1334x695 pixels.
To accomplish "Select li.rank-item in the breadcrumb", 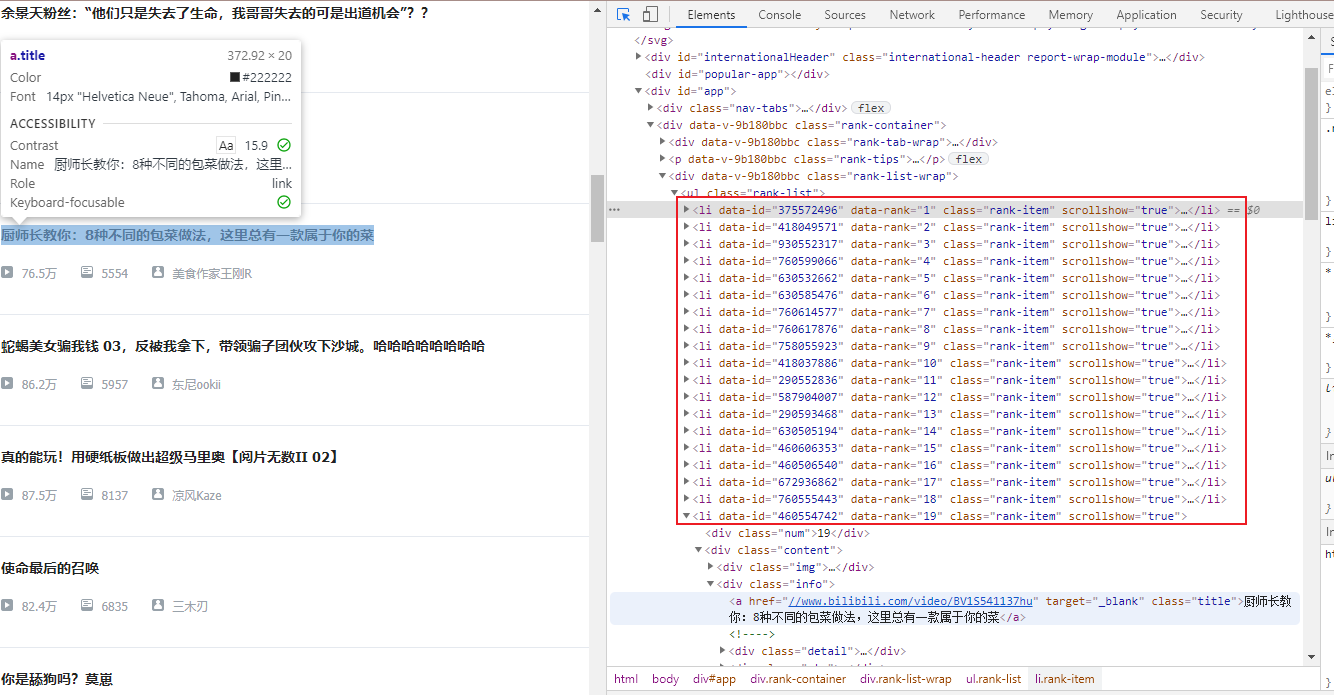I will pos(1065,679).
